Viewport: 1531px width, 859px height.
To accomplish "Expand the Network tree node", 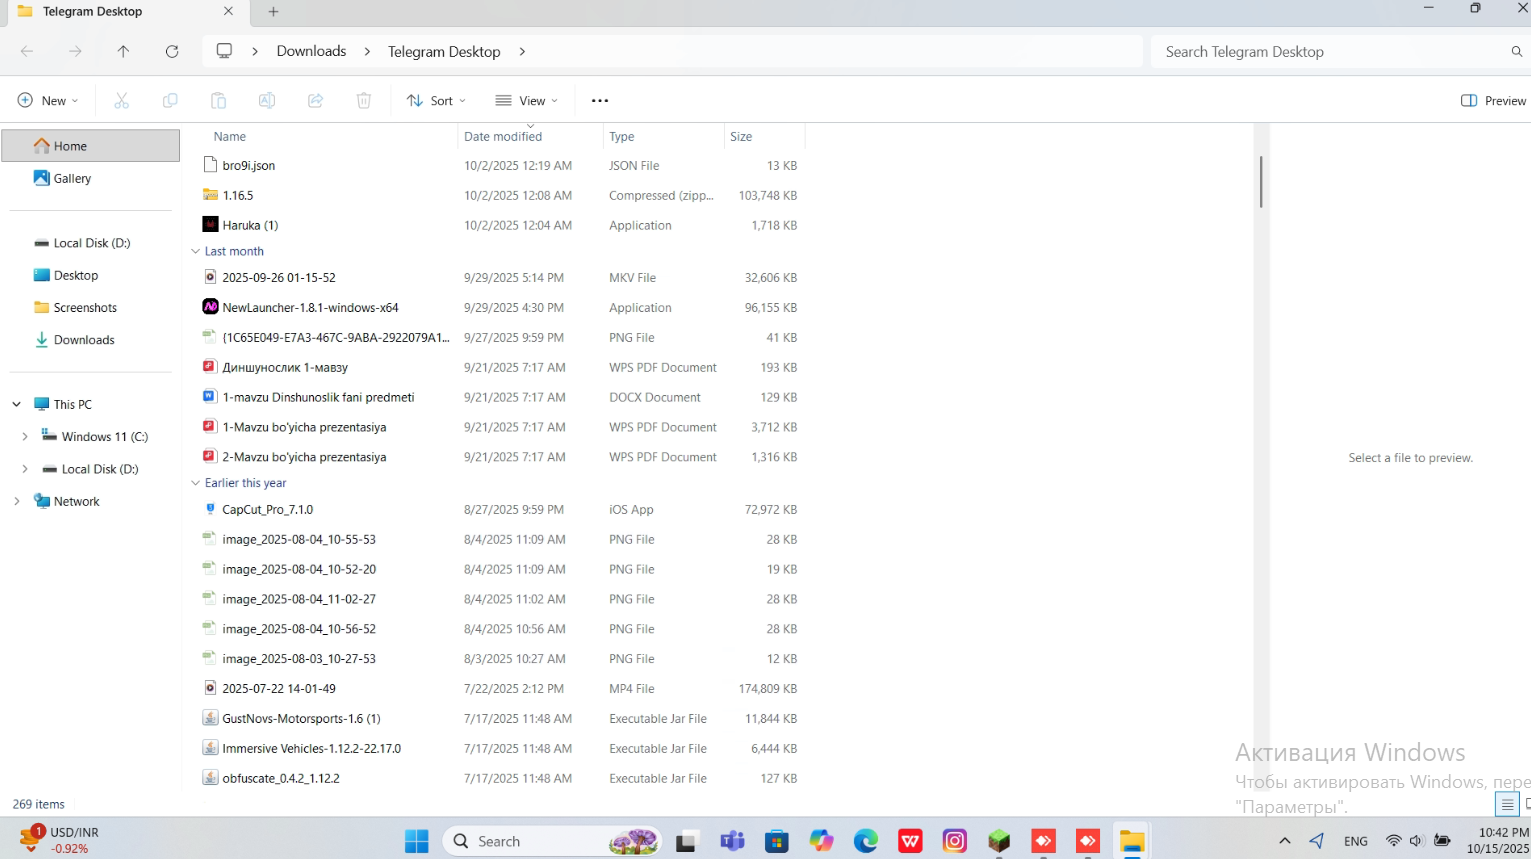I will (17, 501).
